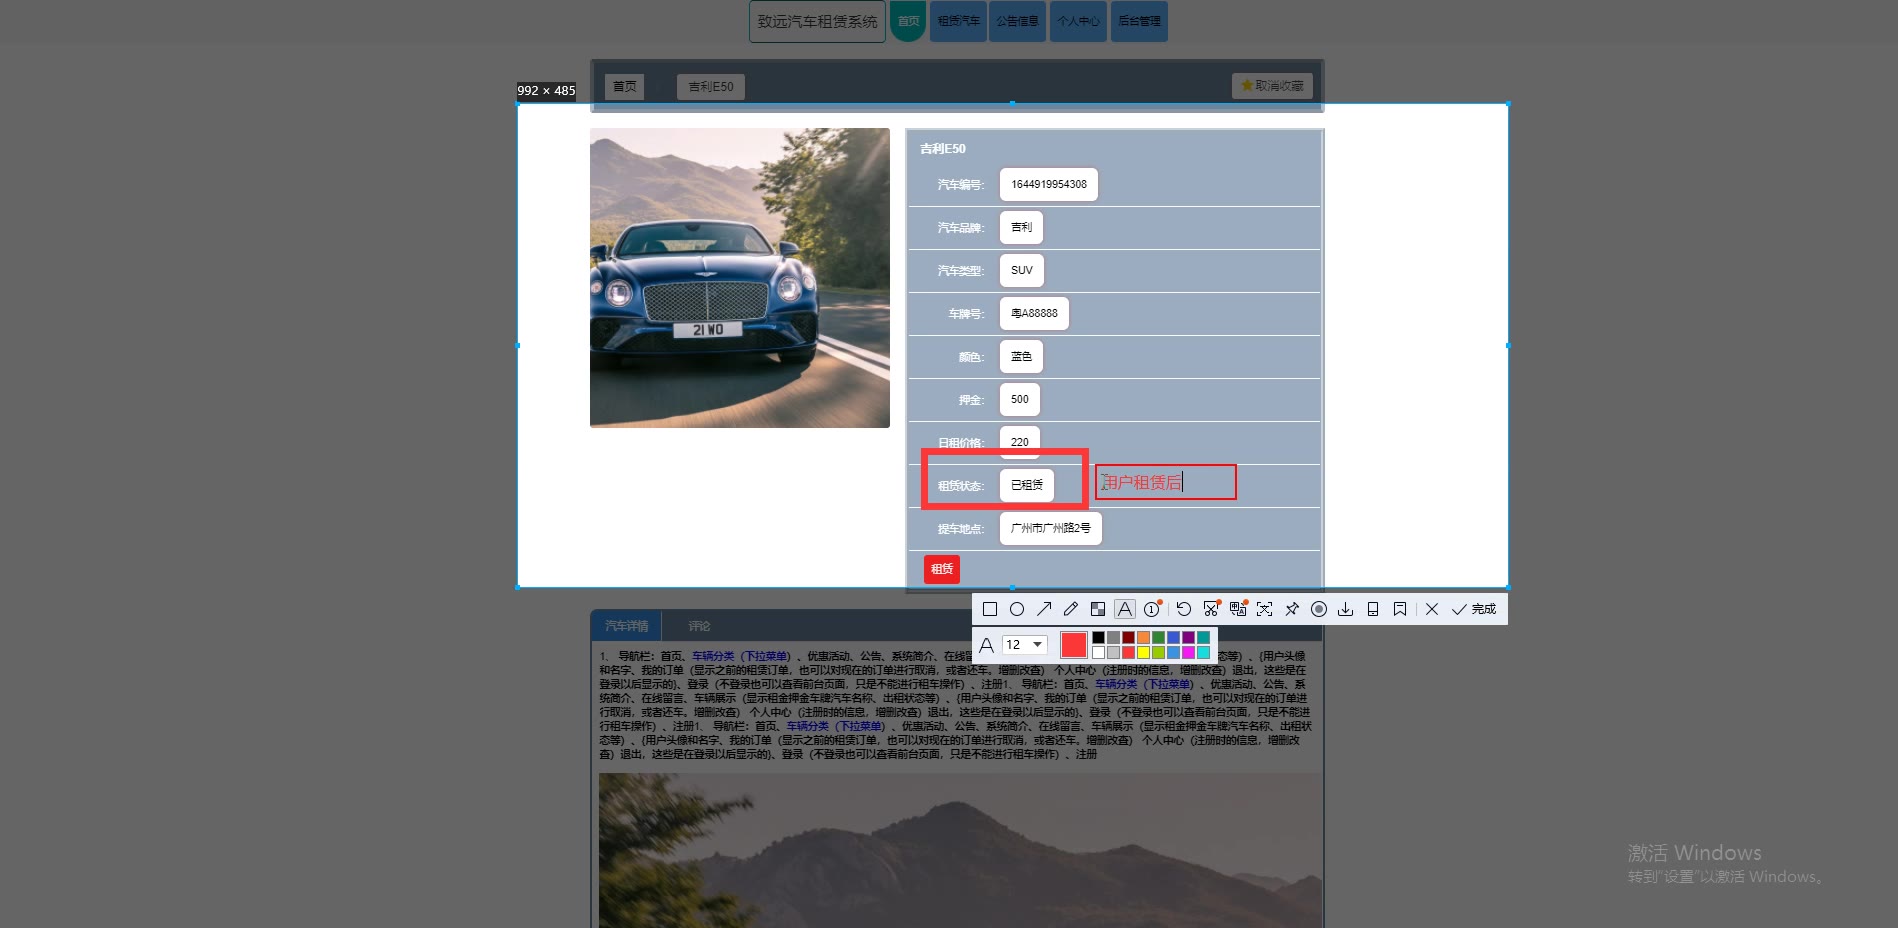The width and height of the screenshot is (1898, 928).
Task: Save the screenshot with download icon
Action: (x=1346, y=609)
